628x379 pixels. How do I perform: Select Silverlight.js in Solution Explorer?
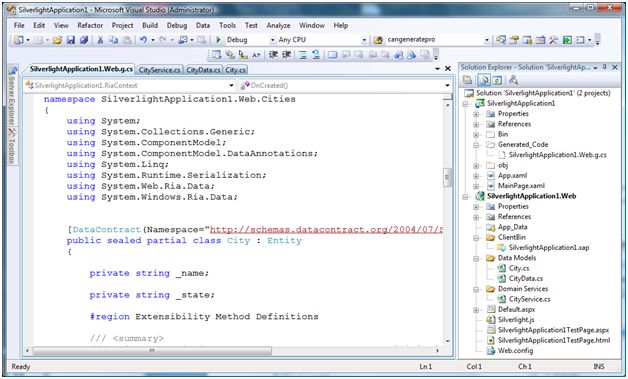[x=516, y=320]
